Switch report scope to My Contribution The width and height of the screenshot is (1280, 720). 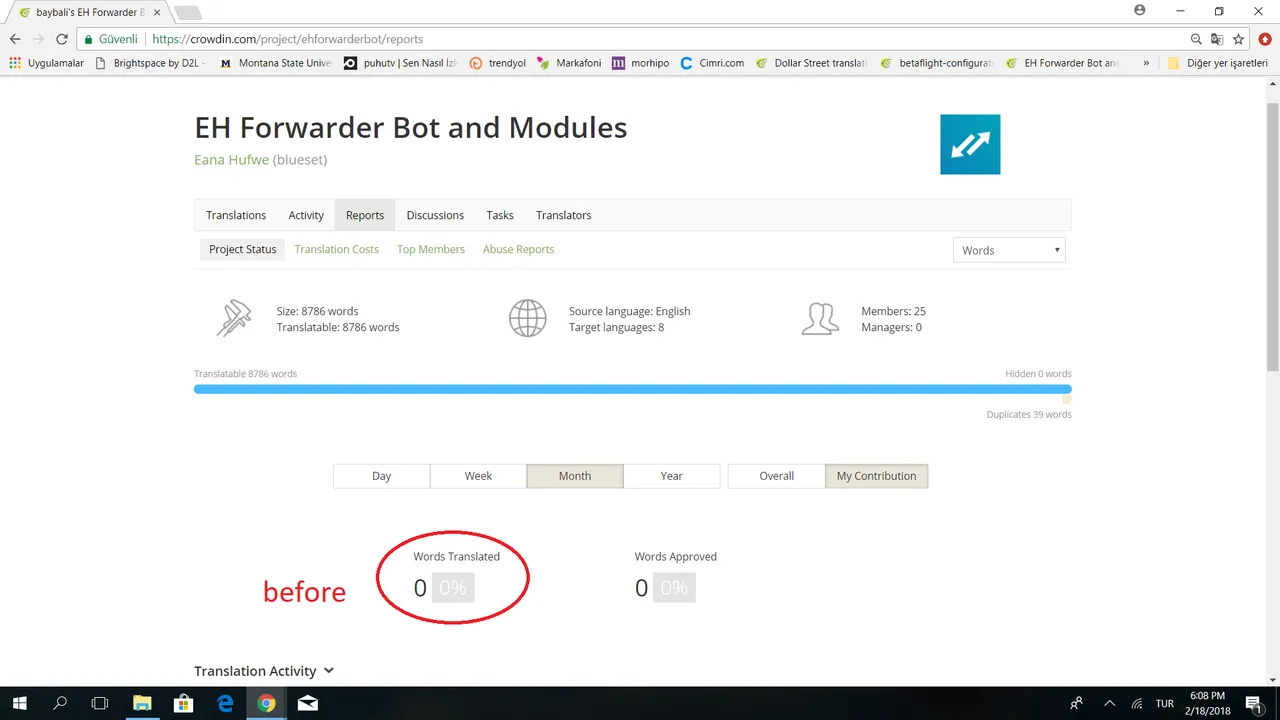pyautogui.click(x=877, y=476)
